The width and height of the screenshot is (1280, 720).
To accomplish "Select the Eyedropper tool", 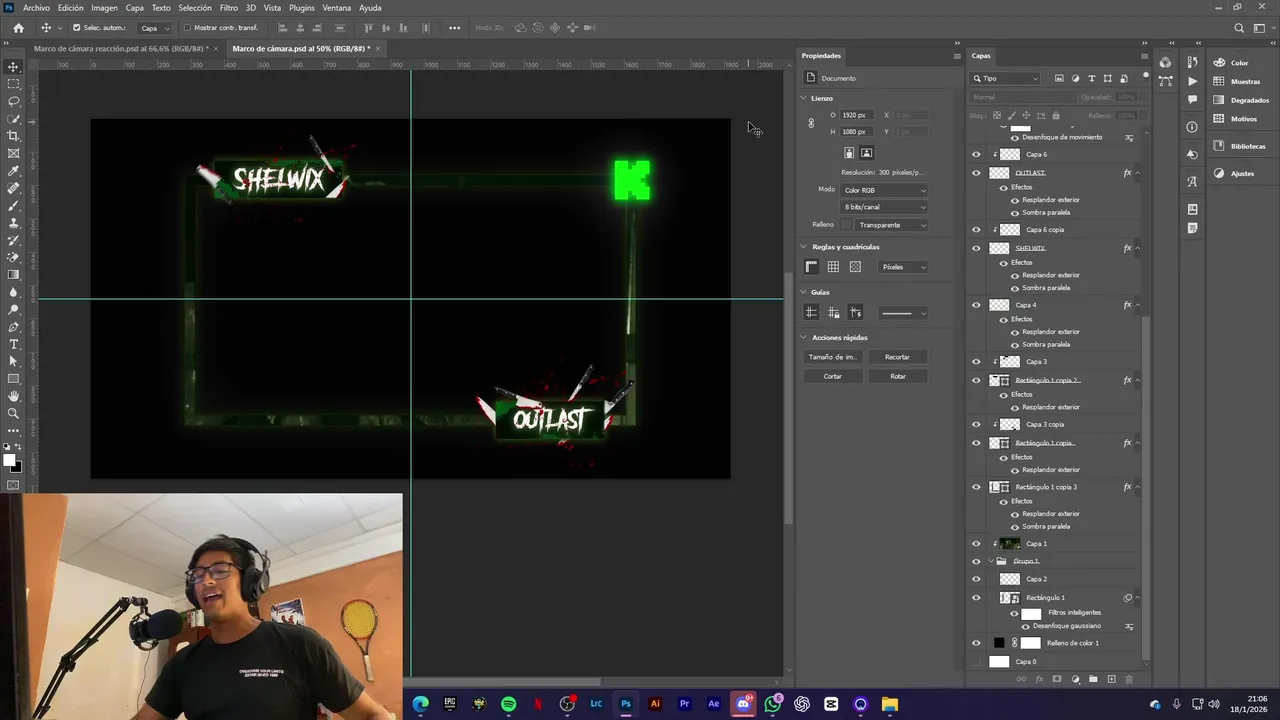I will (x=13, y=171).
